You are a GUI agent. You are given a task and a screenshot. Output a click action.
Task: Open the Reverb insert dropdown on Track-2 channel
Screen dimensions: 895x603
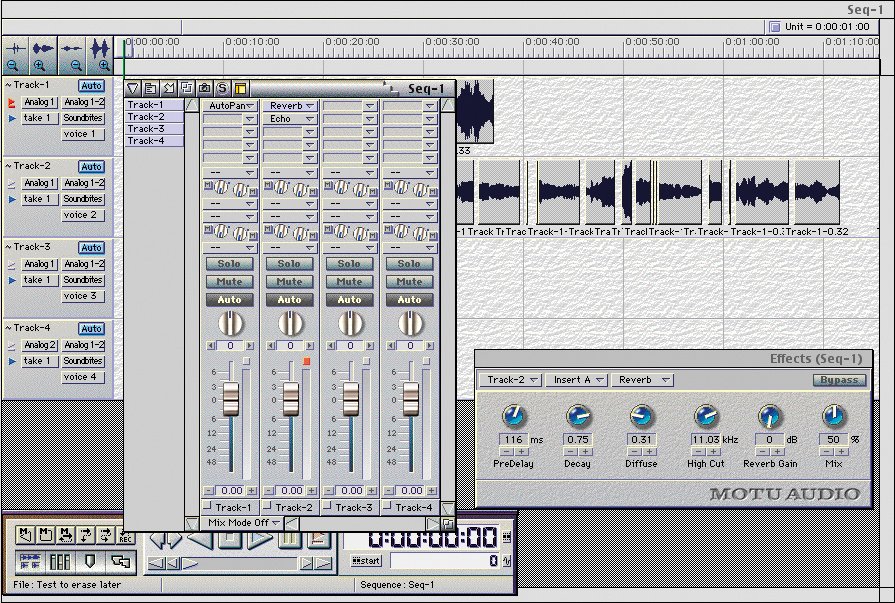point(290,105)
